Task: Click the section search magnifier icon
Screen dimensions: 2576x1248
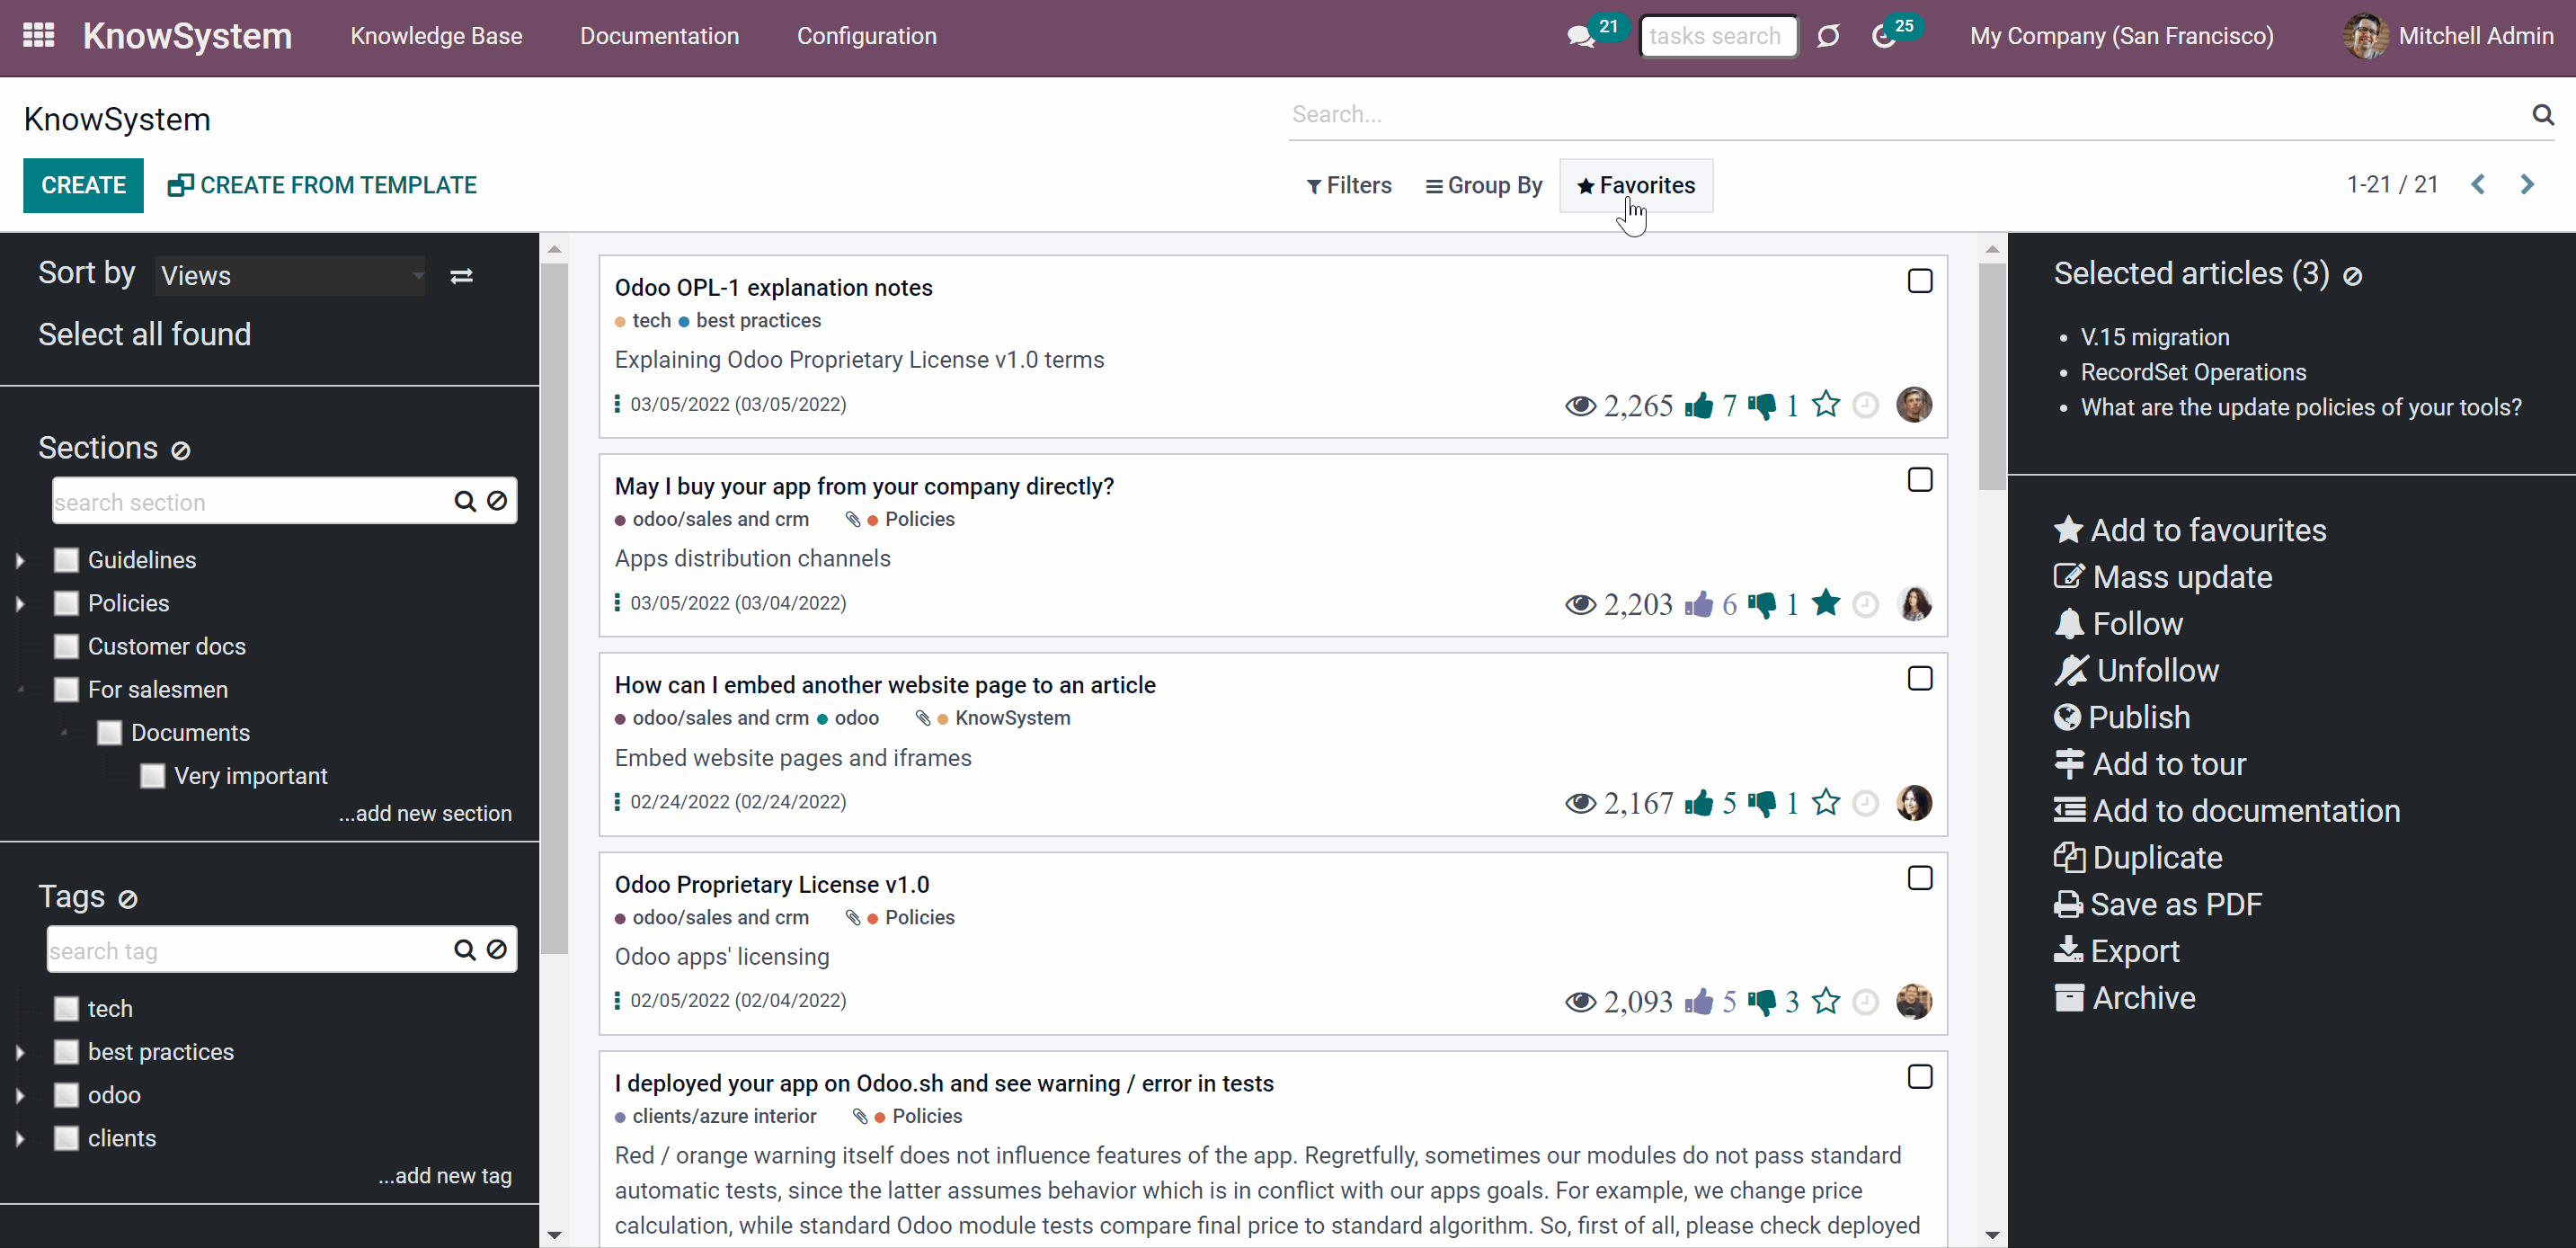Action: click(x=465, y=501)
